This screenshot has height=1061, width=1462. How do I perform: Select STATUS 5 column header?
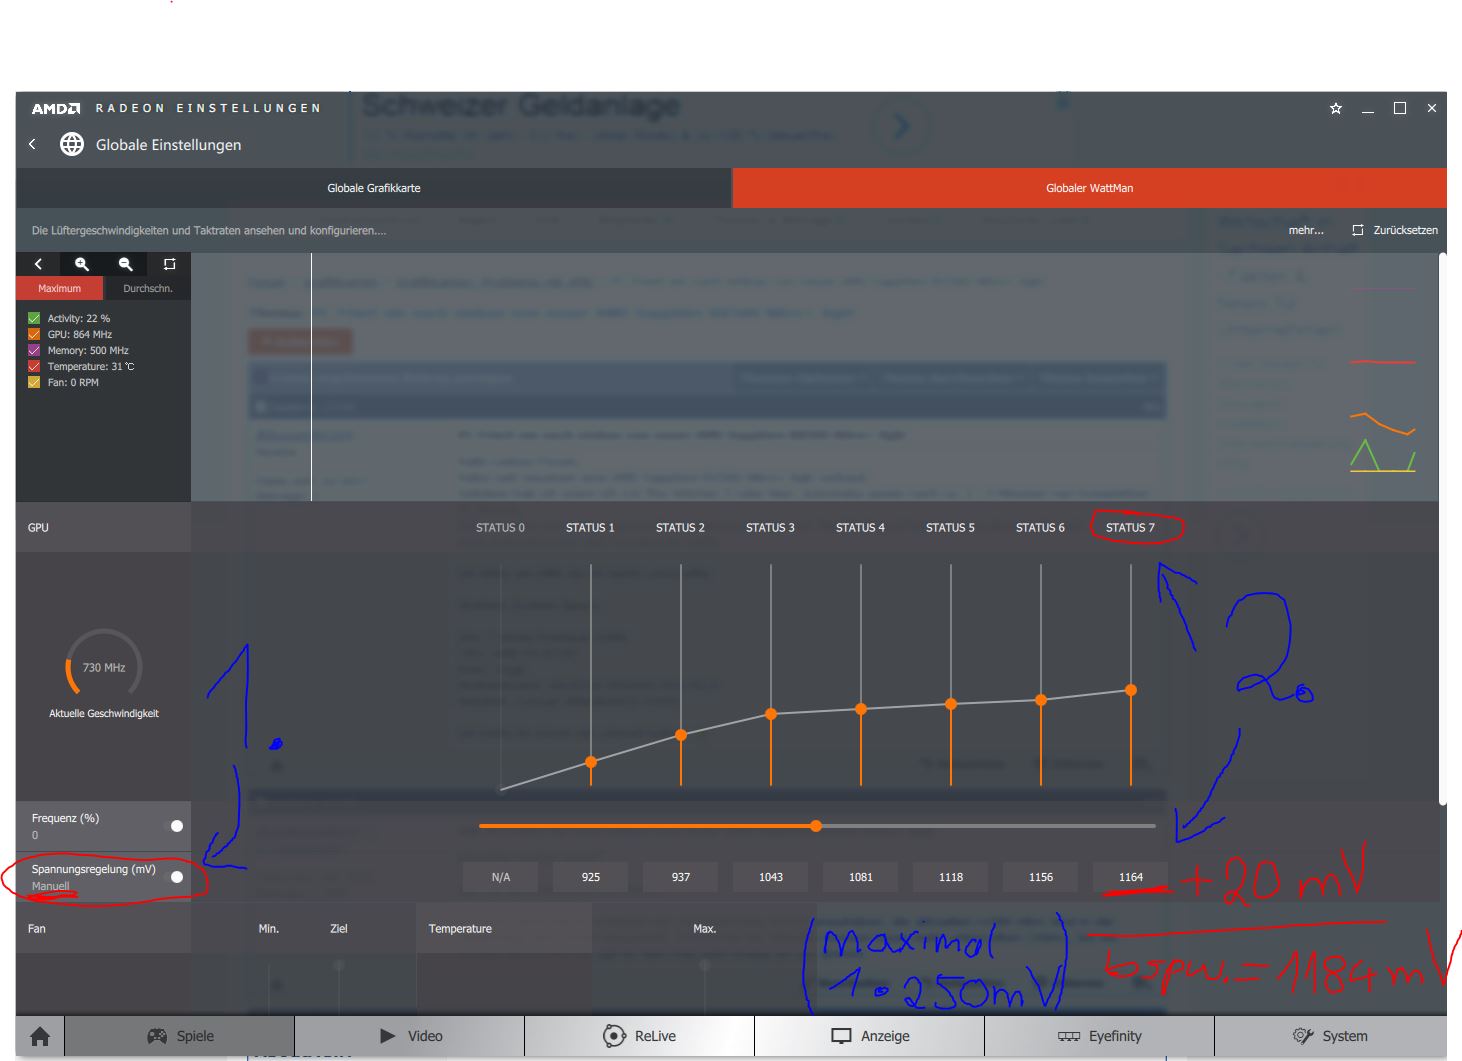click(x=950, y=528)
